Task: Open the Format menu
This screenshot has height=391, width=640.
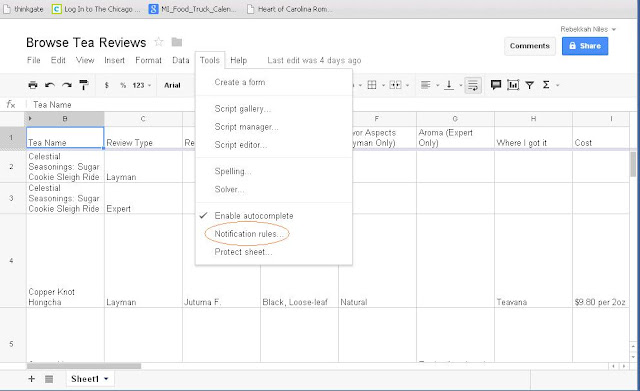Action: [148, 60]
